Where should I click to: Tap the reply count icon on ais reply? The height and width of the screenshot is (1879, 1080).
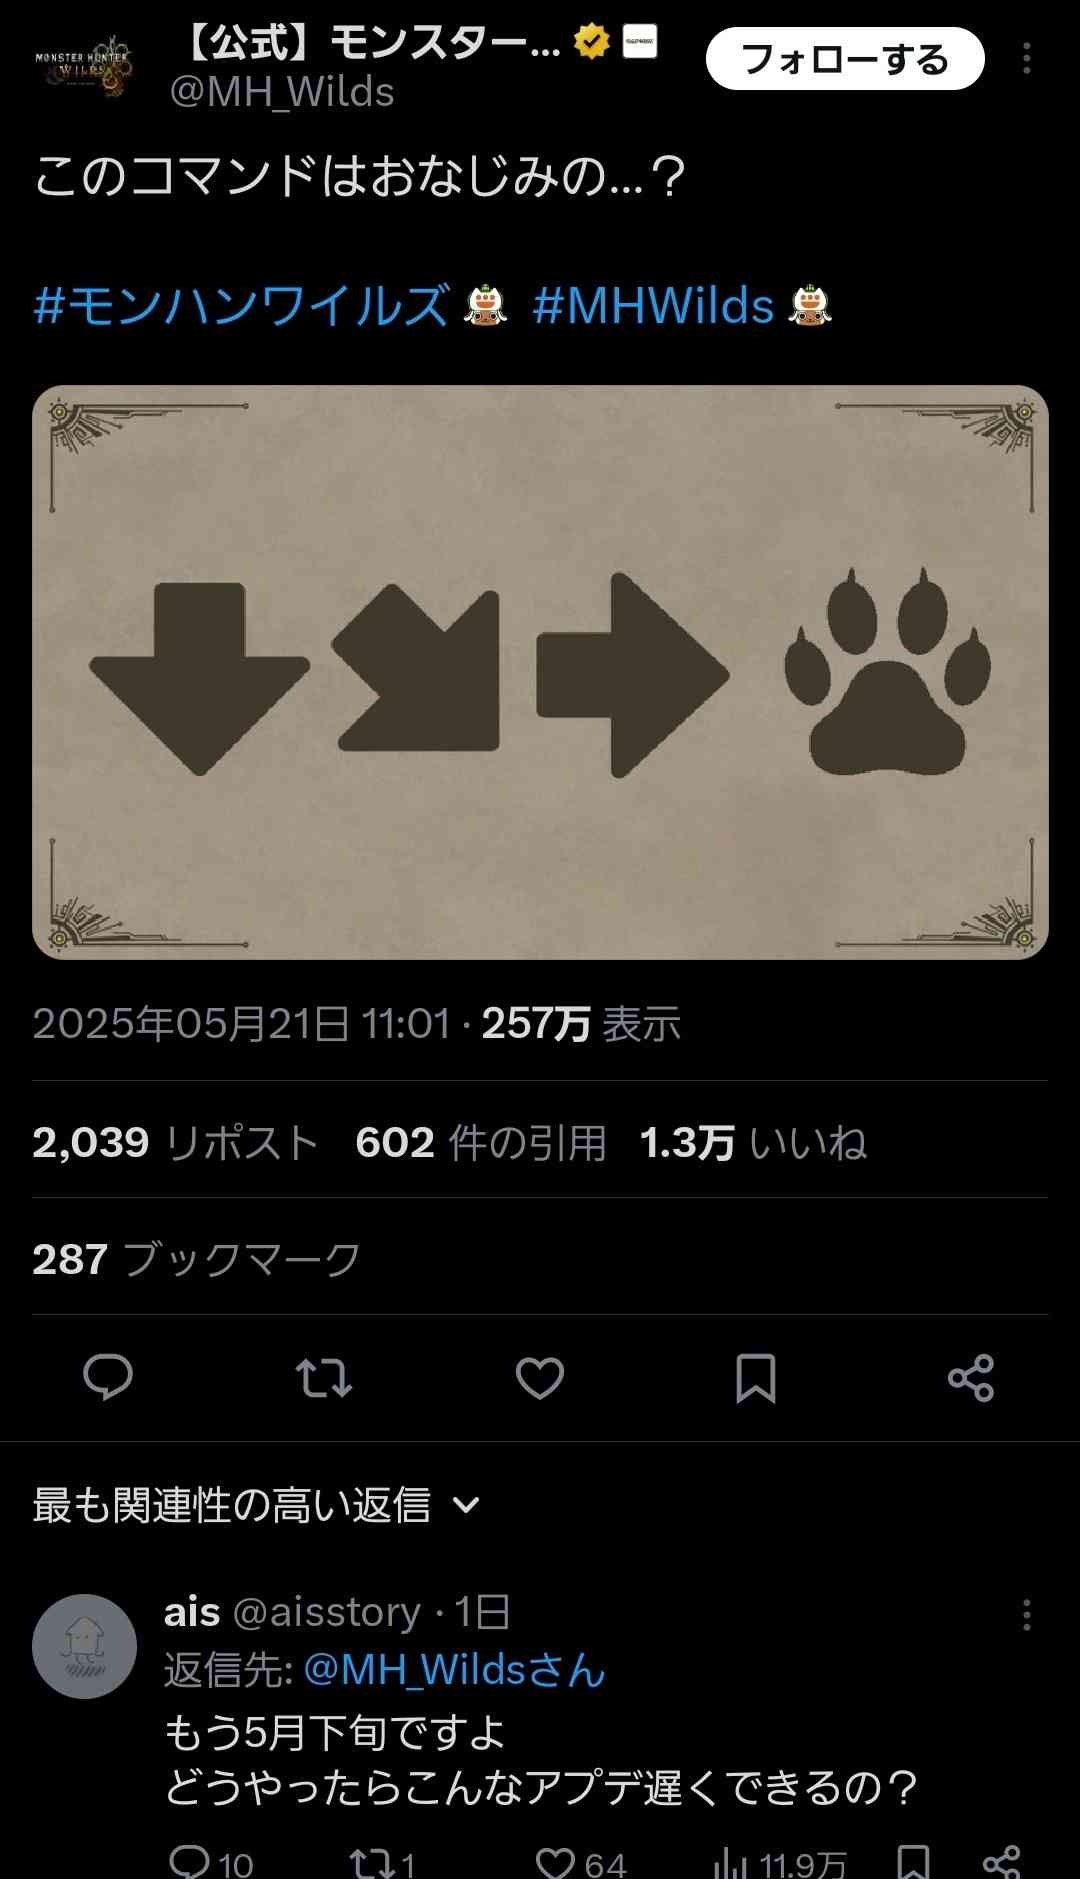(x=190, y=1862)
